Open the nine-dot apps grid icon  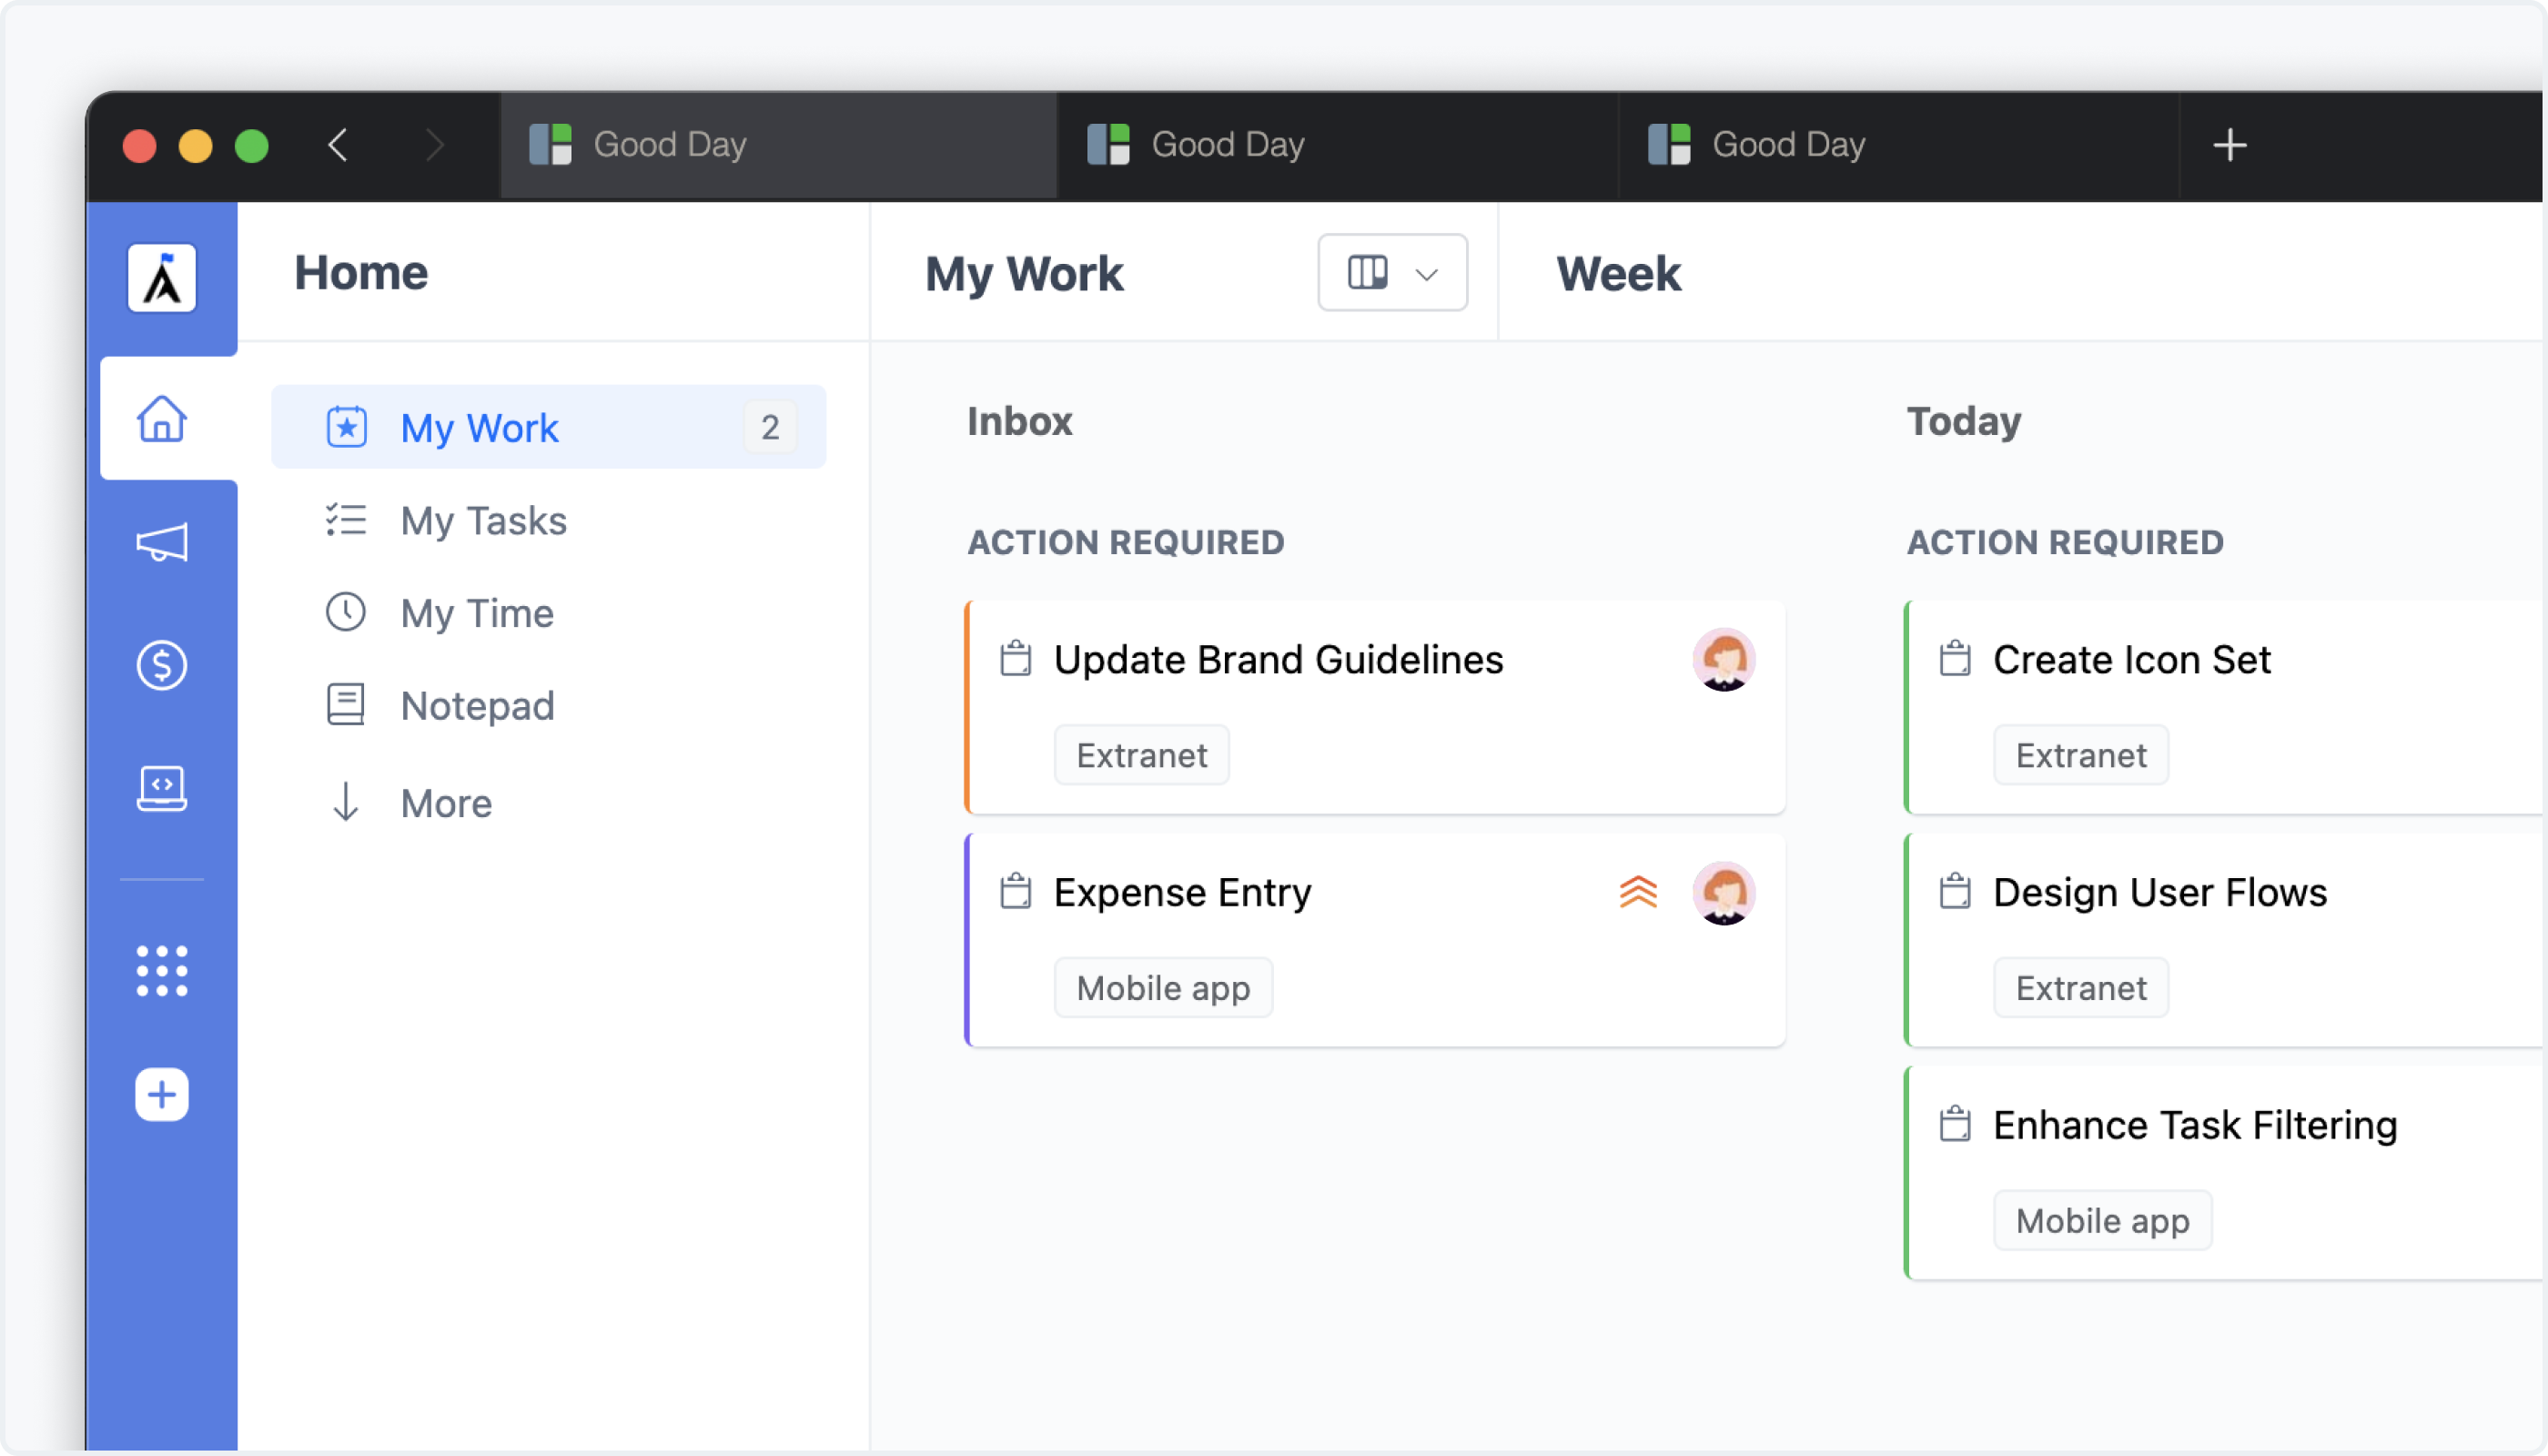pyautogui.click(x=161, y=971)
